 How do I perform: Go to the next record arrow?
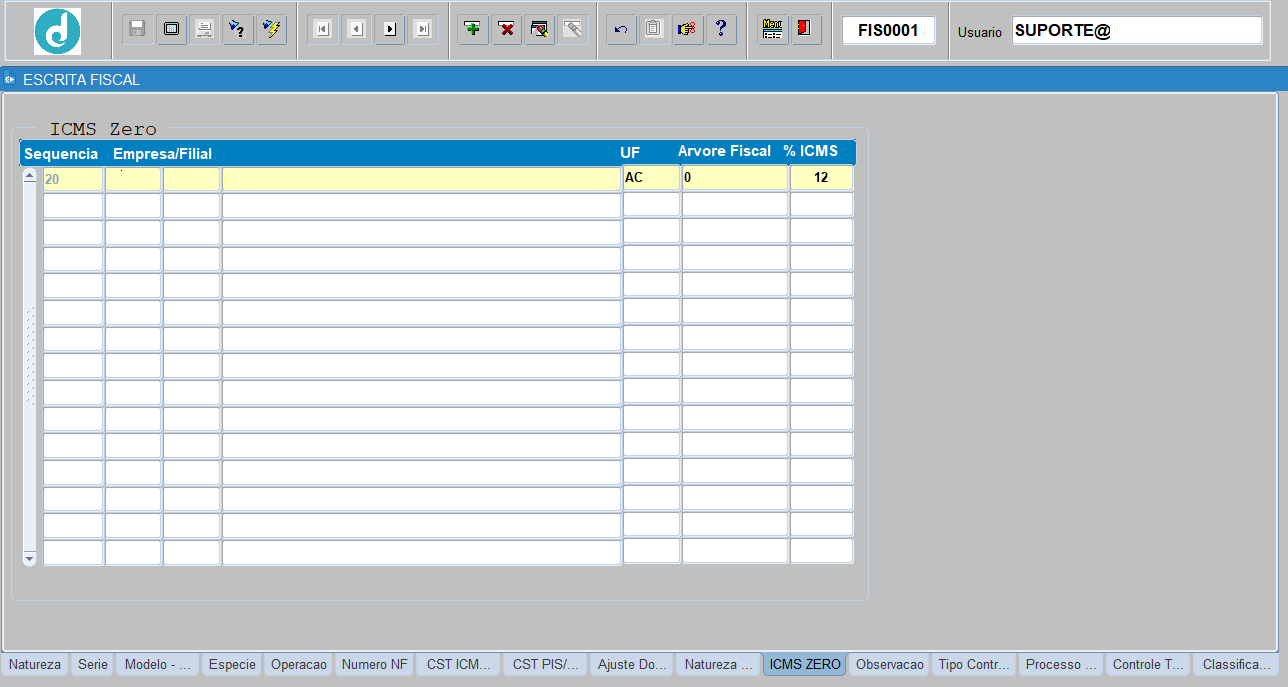(x=390, y=29)
